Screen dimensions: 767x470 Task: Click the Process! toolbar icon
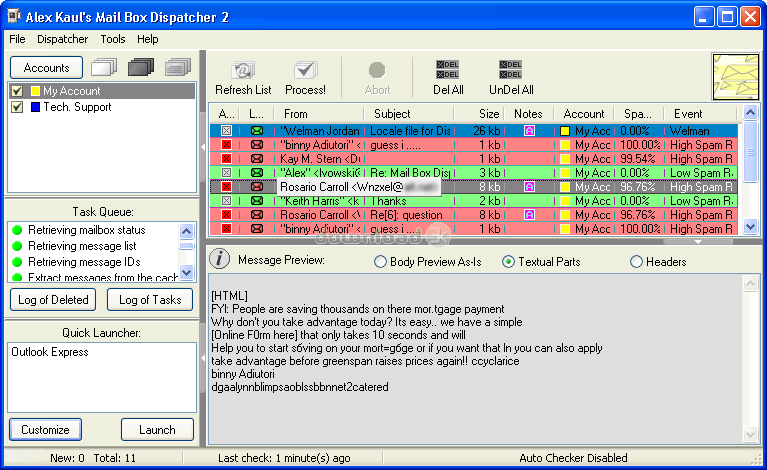point(305,72)
